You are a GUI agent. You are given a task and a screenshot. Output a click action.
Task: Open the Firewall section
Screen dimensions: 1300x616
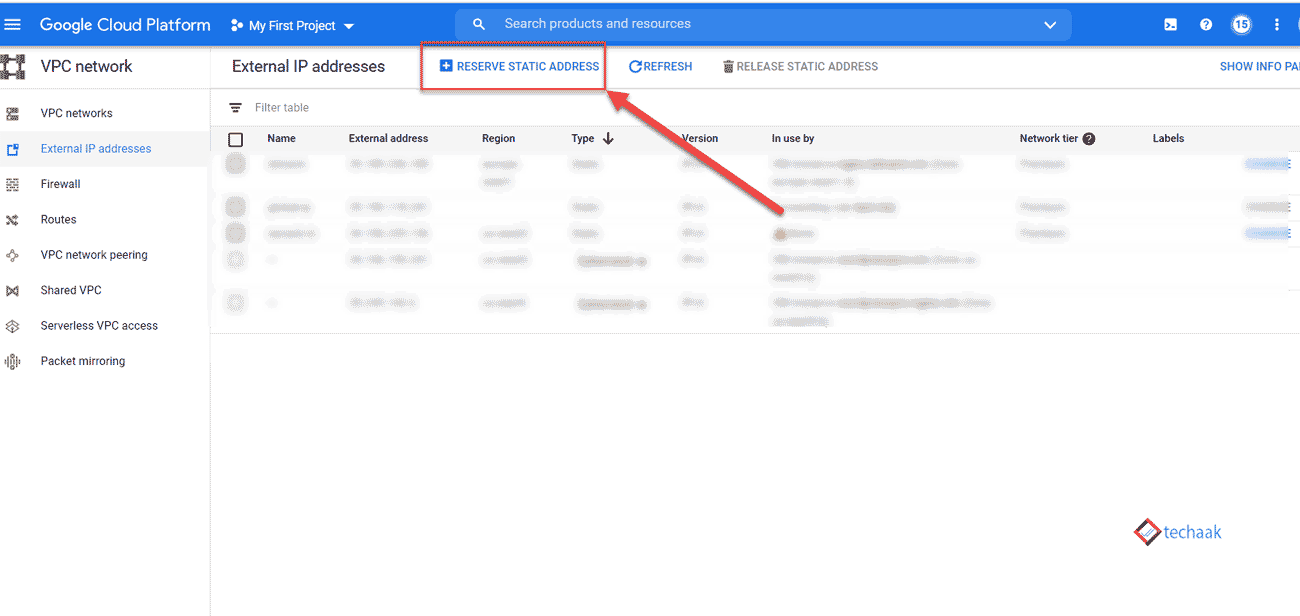click(61, 184)
